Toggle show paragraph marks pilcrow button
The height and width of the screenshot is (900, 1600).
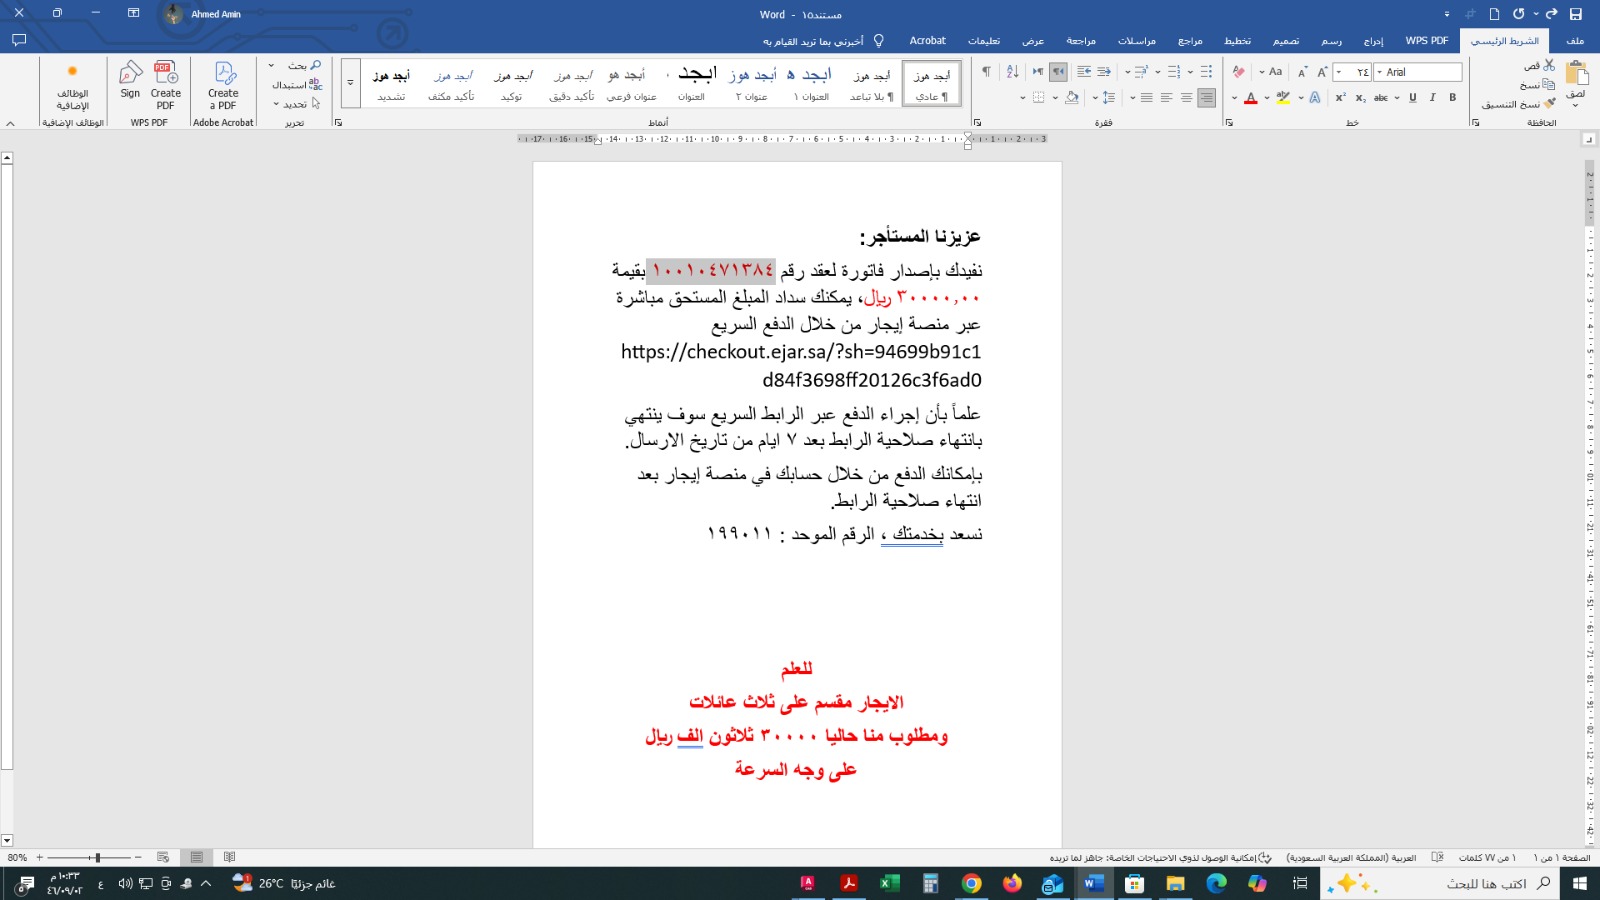coord(986,72)
